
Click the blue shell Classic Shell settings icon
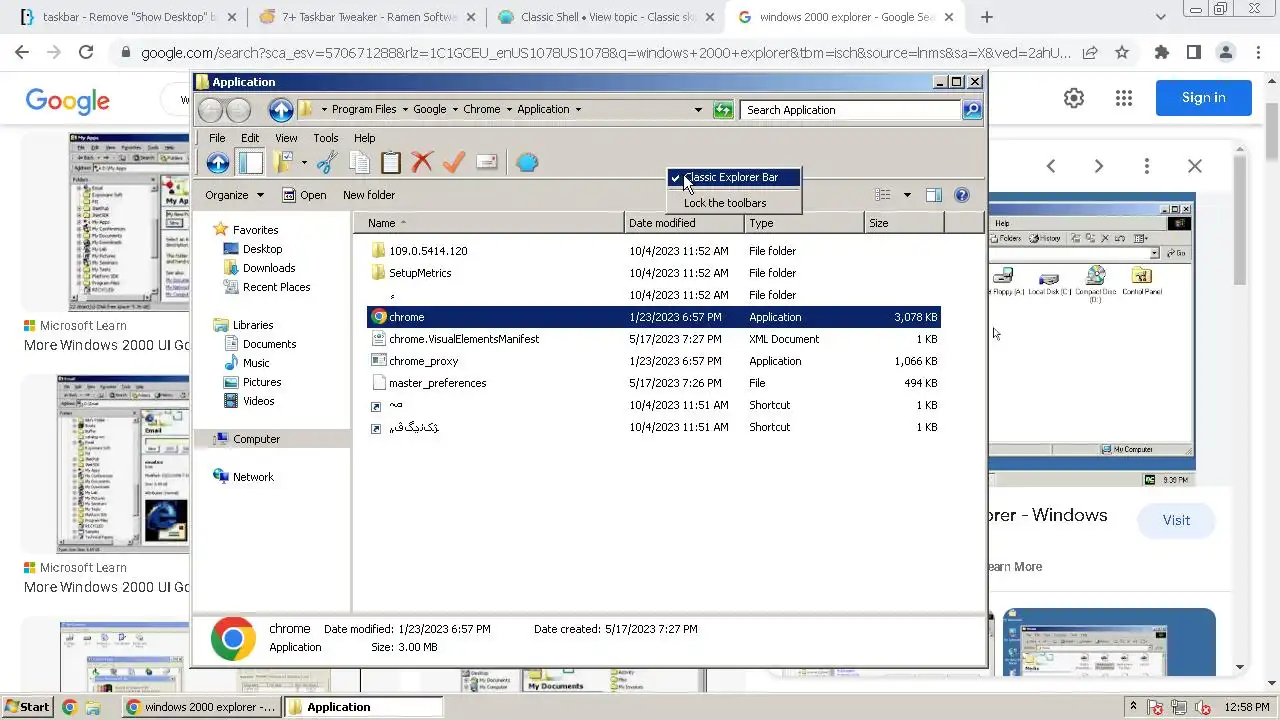527,162
